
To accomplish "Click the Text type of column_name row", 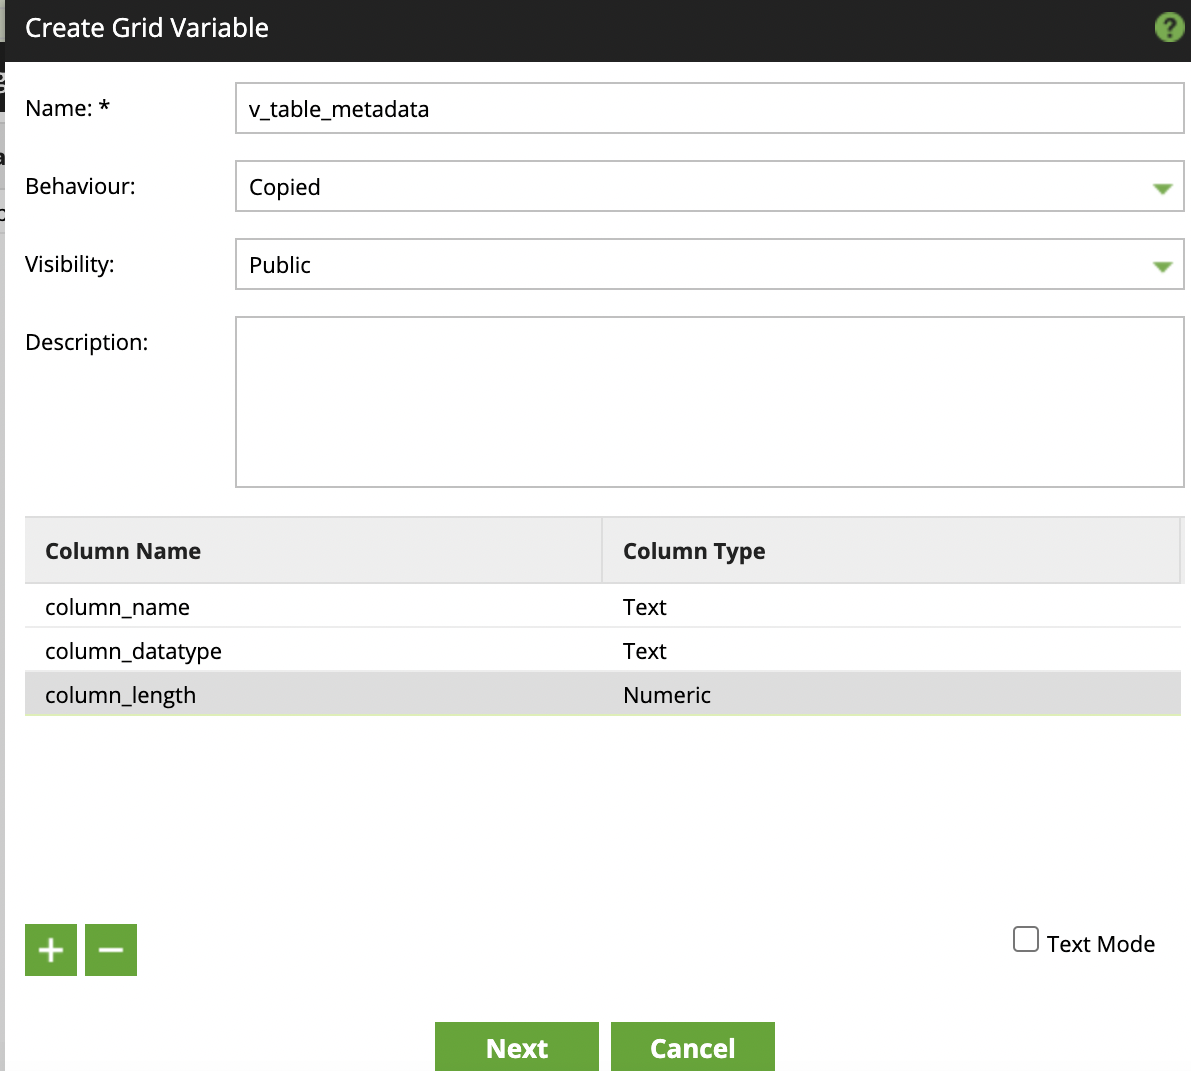I will pos(891,606).
